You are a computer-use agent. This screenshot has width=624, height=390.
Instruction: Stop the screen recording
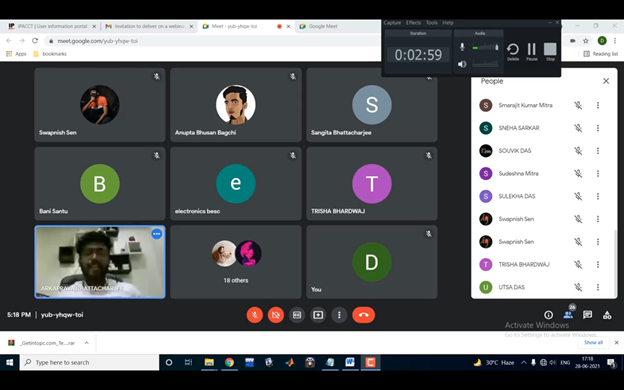[x=550, y=52]
